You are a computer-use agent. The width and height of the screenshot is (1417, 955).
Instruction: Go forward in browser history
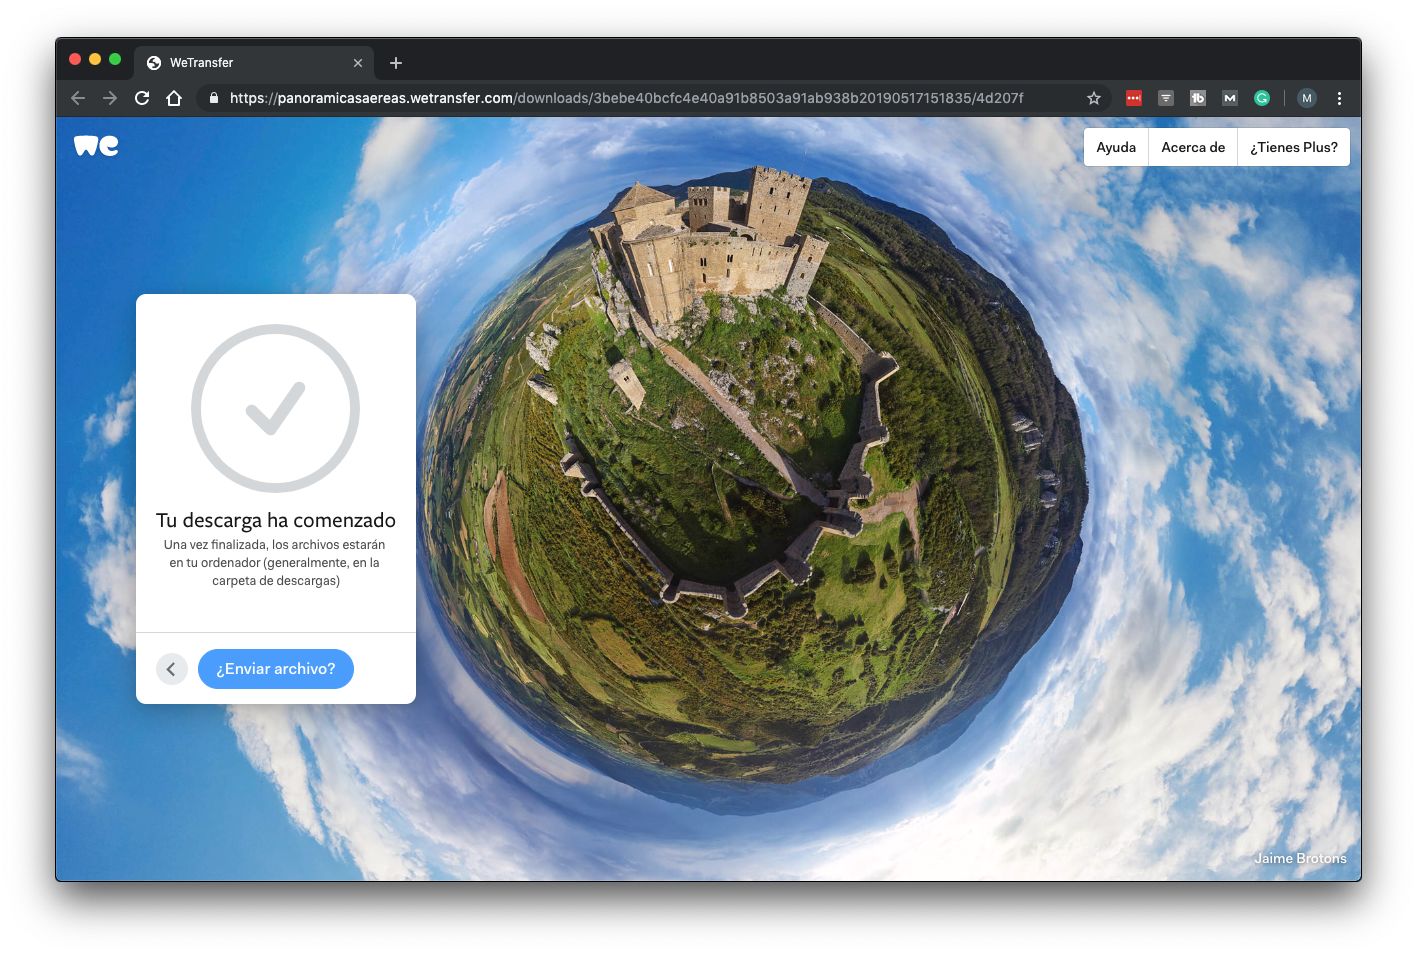[x=110, y=98]
